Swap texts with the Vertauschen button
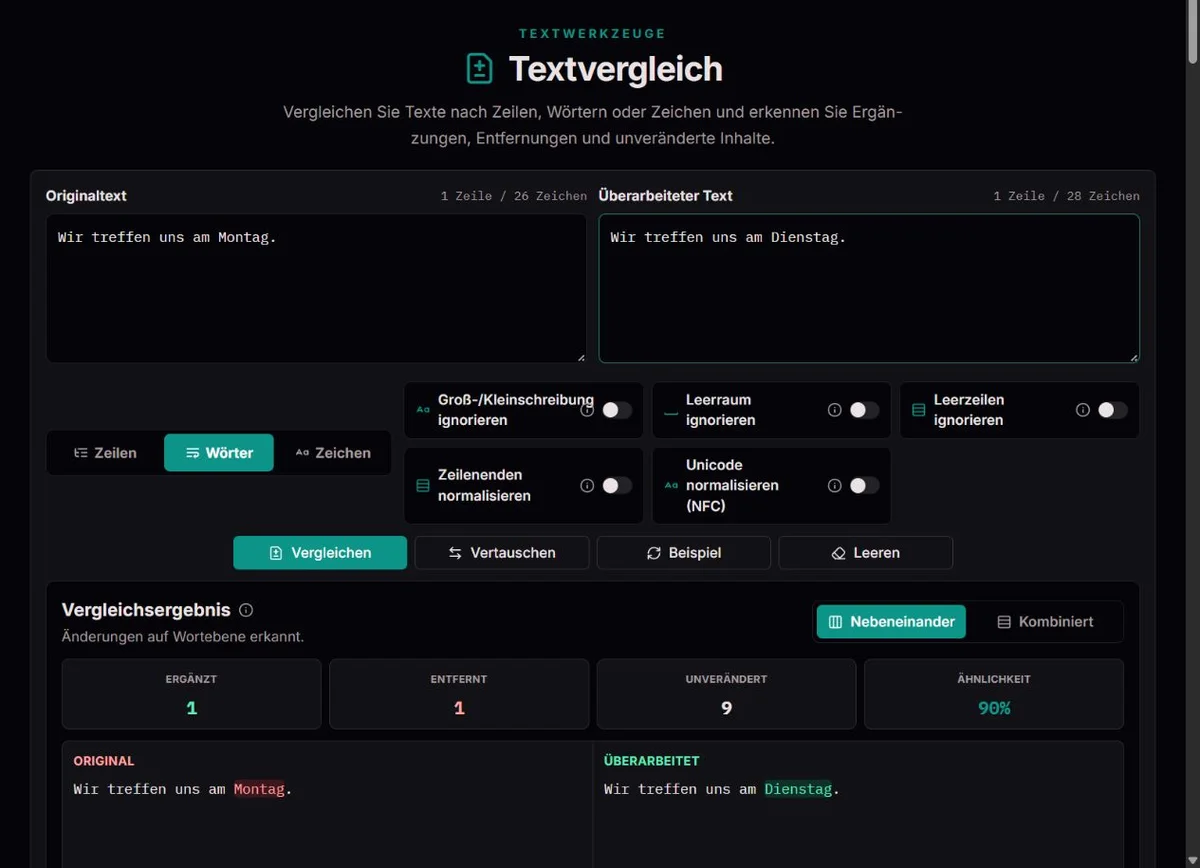Image resolution: width=1200 pixels, height=868 pixels. pyautogui.click(x=502, y=553)
